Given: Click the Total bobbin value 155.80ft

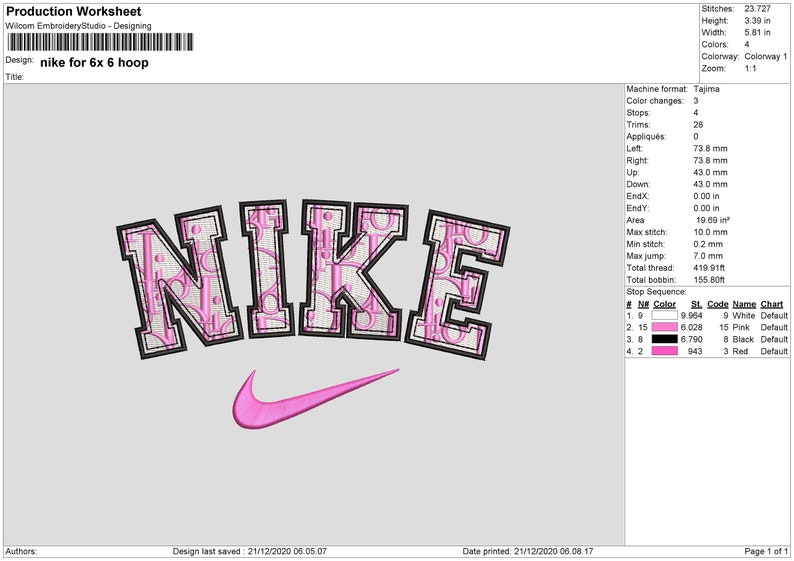Looking at the screenshot, I should pyautogui.click(x=709, y=279).
